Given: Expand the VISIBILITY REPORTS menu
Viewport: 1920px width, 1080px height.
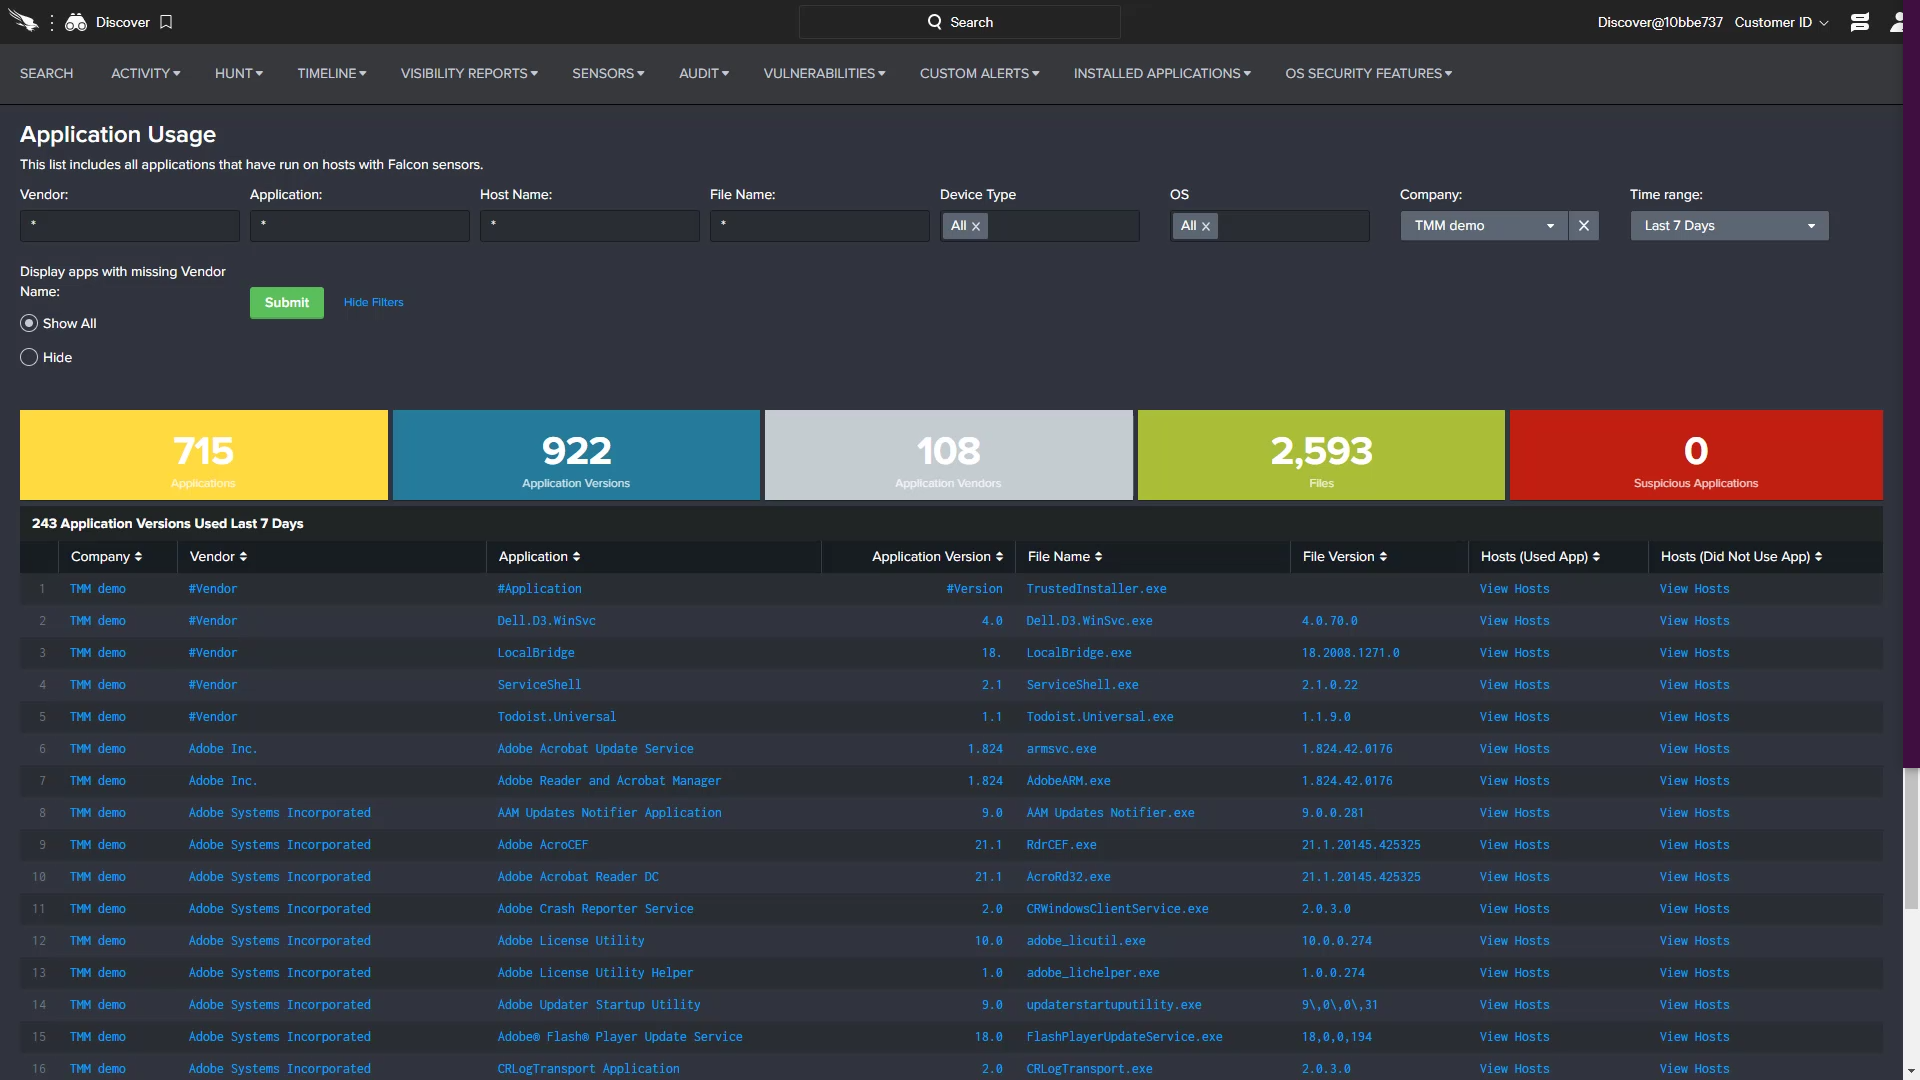Looking at the screenshot, I should pos(469,73).
